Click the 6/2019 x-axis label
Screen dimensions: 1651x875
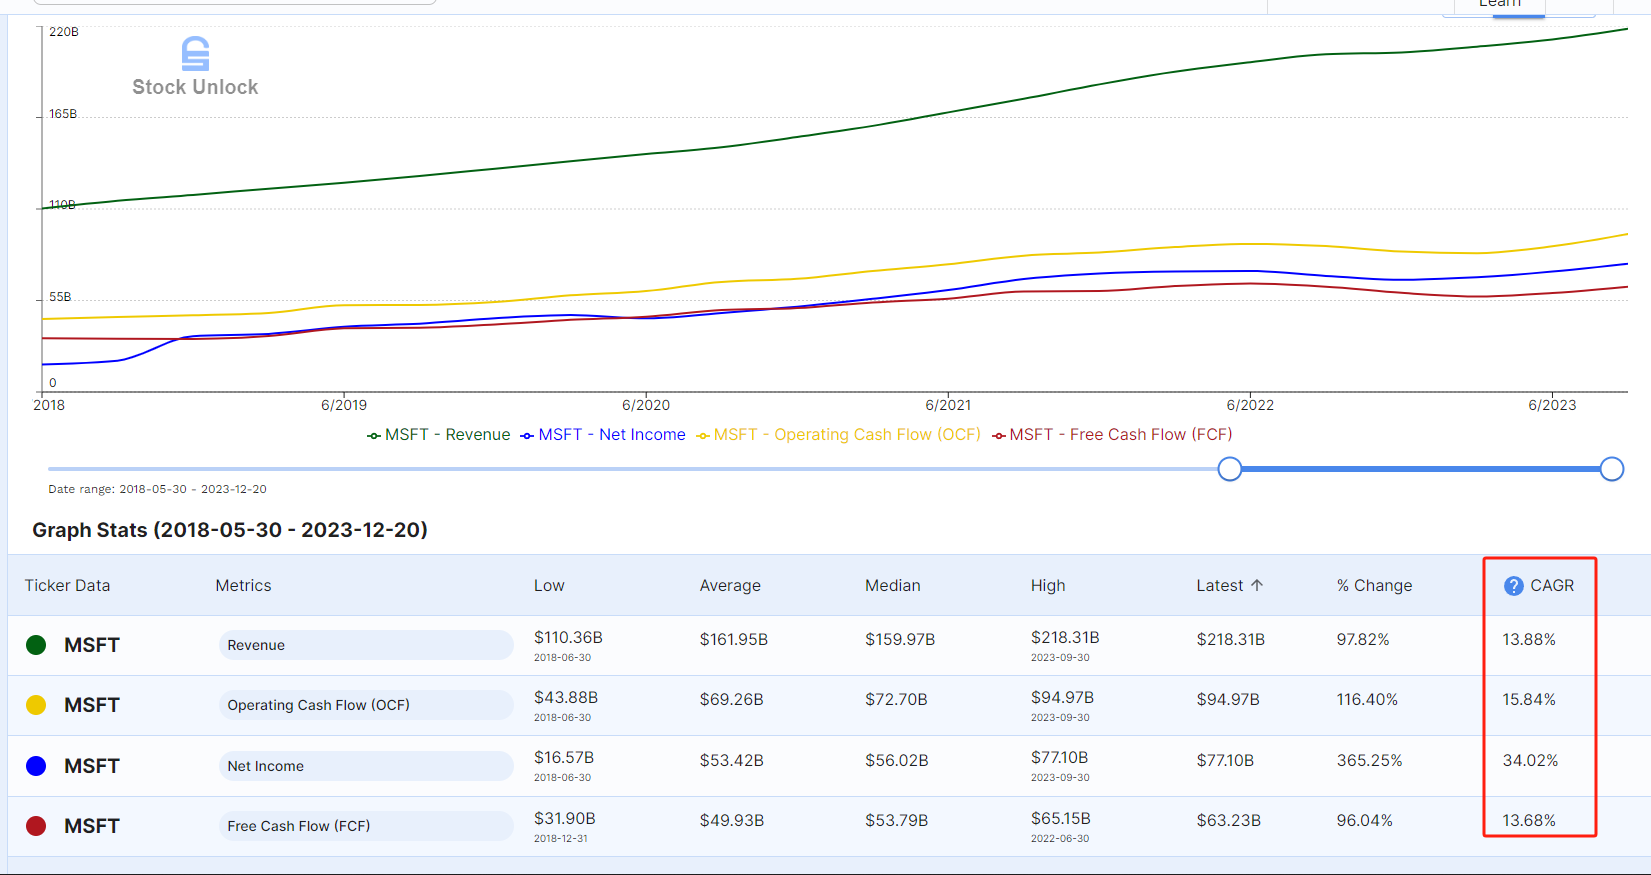tap(344, 405)
